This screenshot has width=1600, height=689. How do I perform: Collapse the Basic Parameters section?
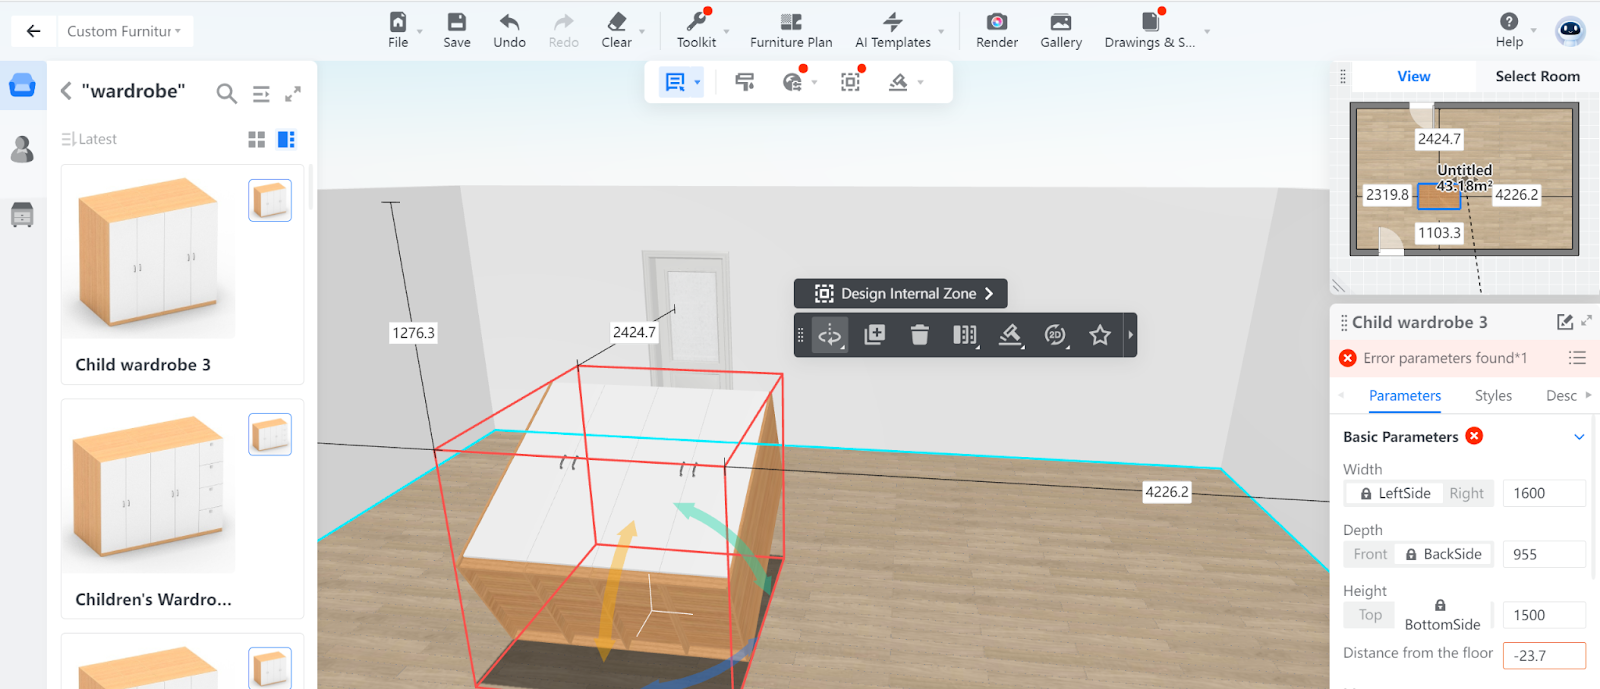pos(1579,437)
